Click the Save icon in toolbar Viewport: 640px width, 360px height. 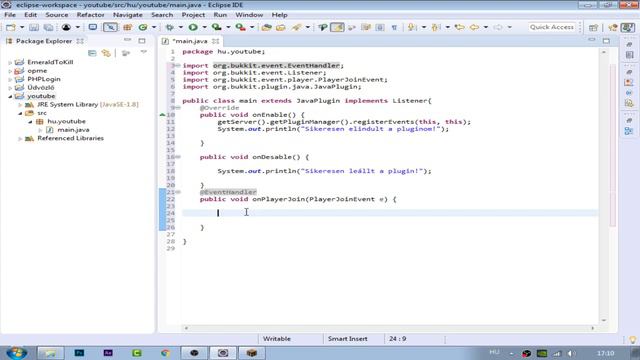(x=34, y=27)
